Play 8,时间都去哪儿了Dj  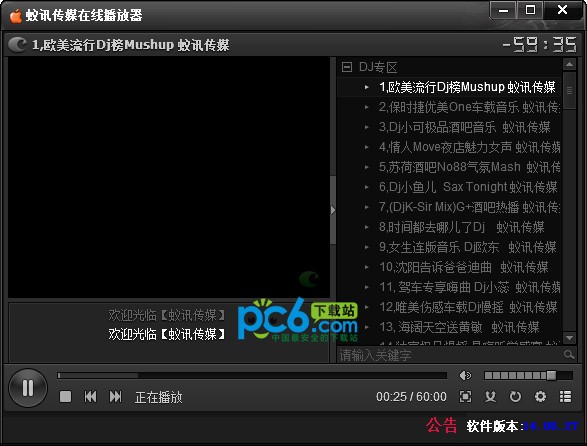pyautogui.click(x=449, y=227)
